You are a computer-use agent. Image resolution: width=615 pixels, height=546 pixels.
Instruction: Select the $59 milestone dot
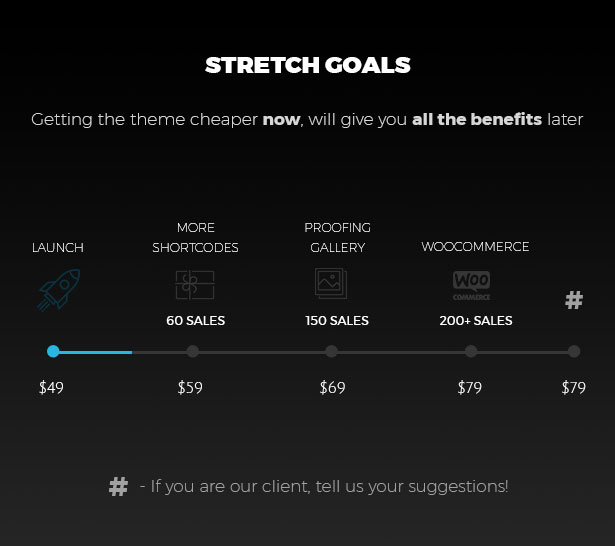(193, 351)
